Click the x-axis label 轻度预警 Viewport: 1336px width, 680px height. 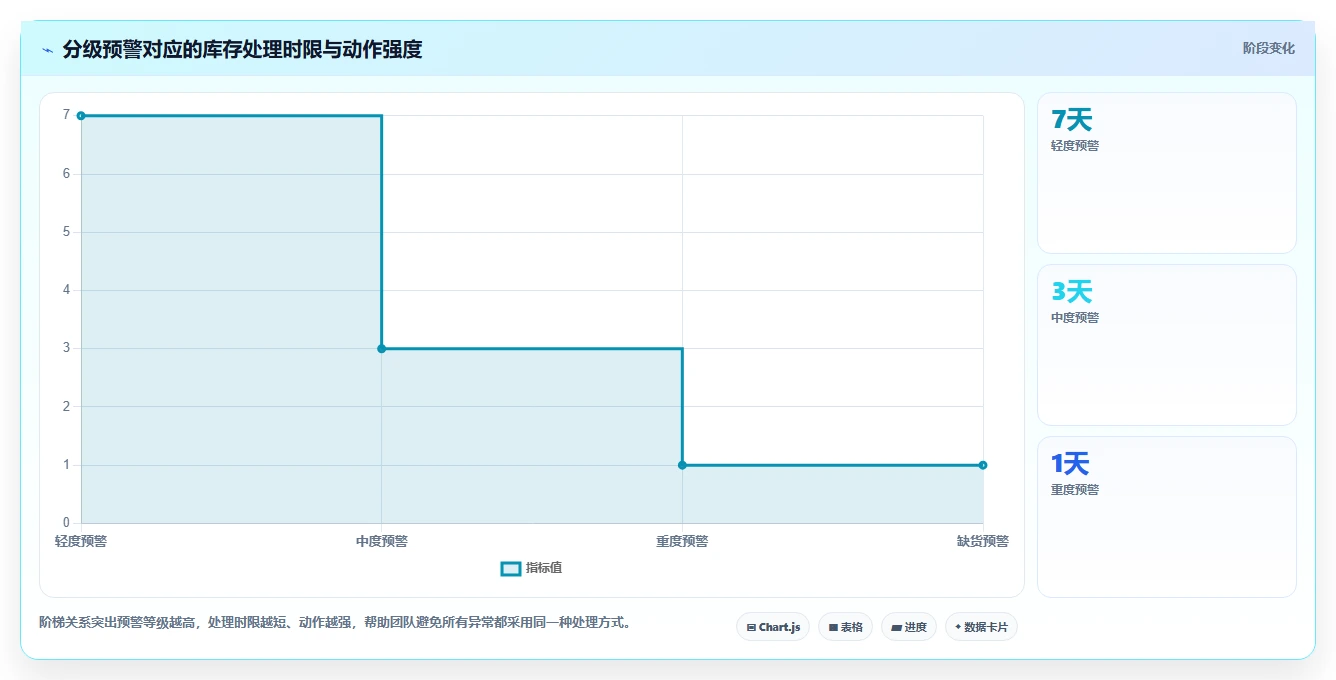tap(81, 541)
